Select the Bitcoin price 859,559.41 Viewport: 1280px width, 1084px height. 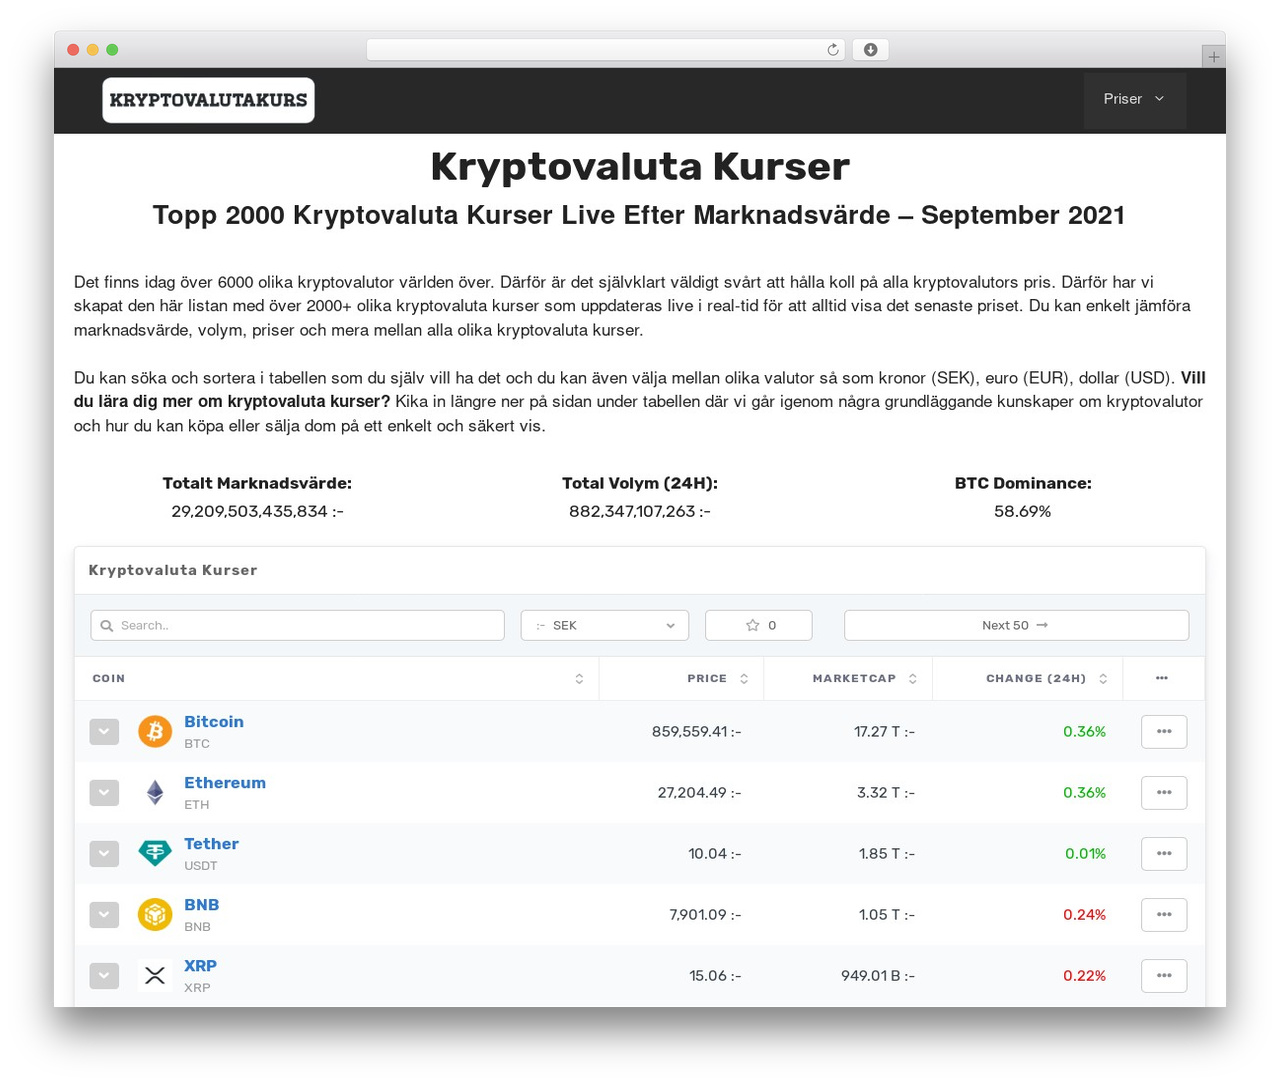pos(690,732)
